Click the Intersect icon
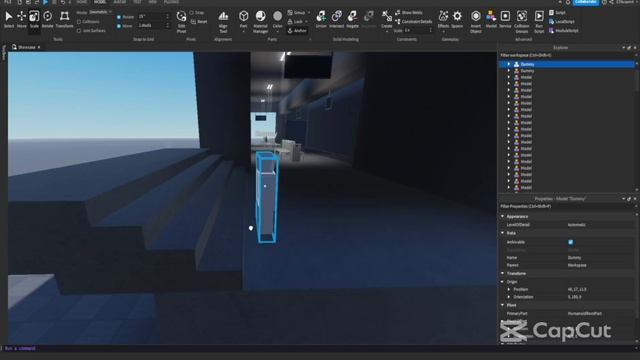 [x=336, y=19]
